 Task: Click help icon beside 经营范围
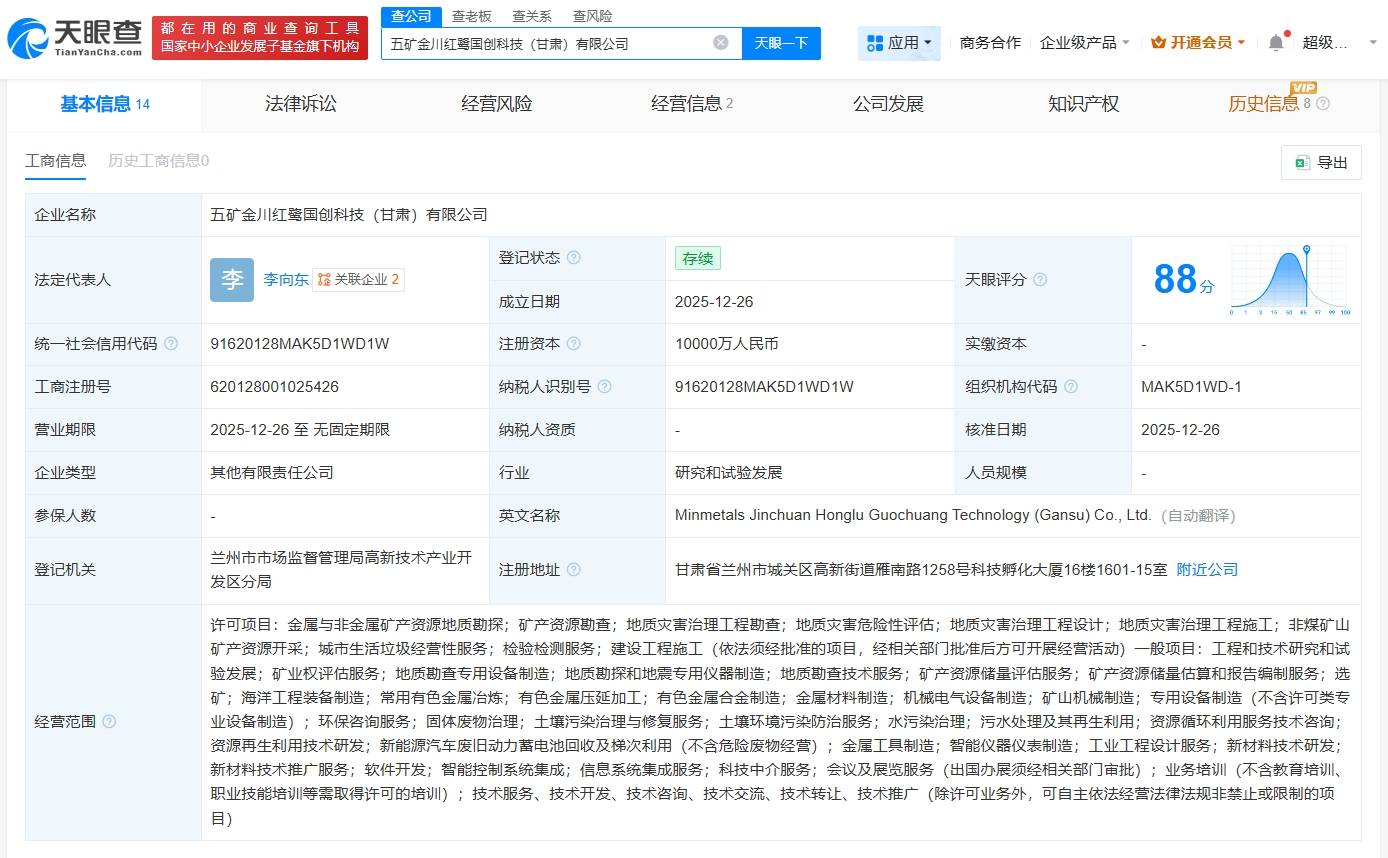coord(109,722)
